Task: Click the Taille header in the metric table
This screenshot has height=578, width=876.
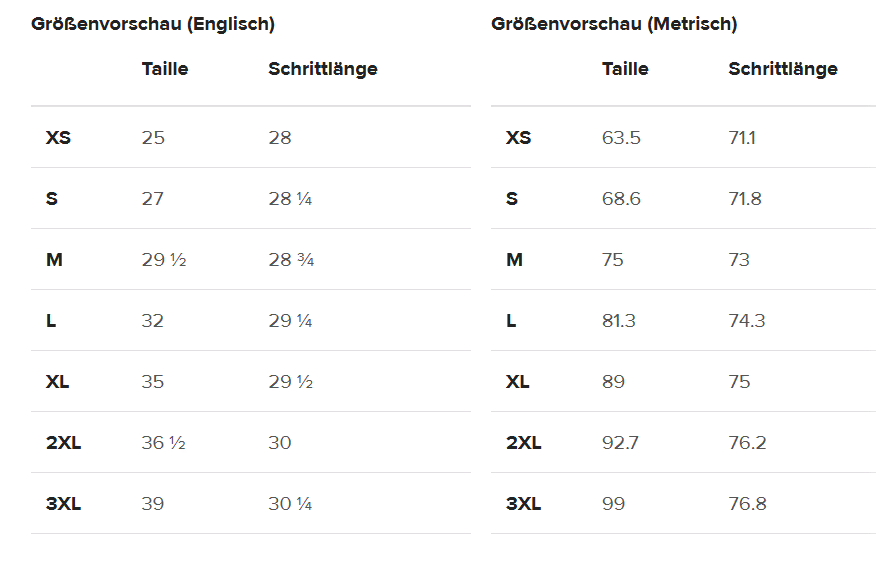Action: point(625,69)
